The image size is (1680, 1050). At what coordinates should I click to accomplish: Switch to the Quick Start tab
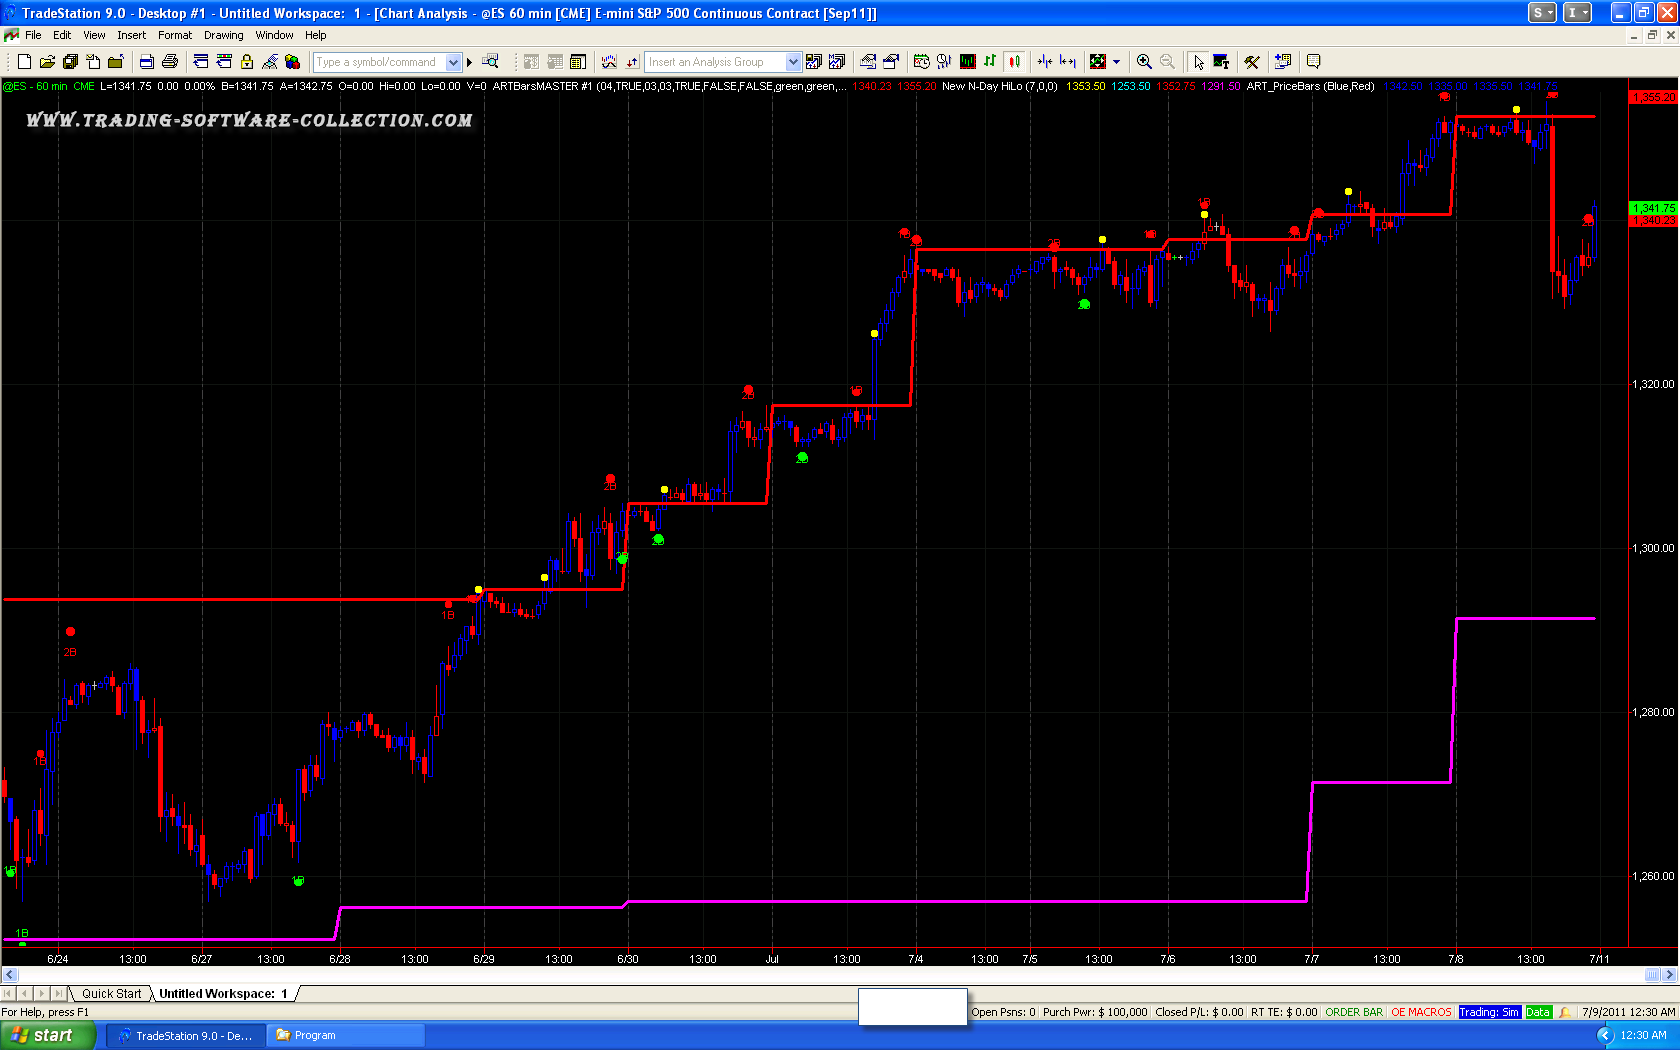pos(111,993)
